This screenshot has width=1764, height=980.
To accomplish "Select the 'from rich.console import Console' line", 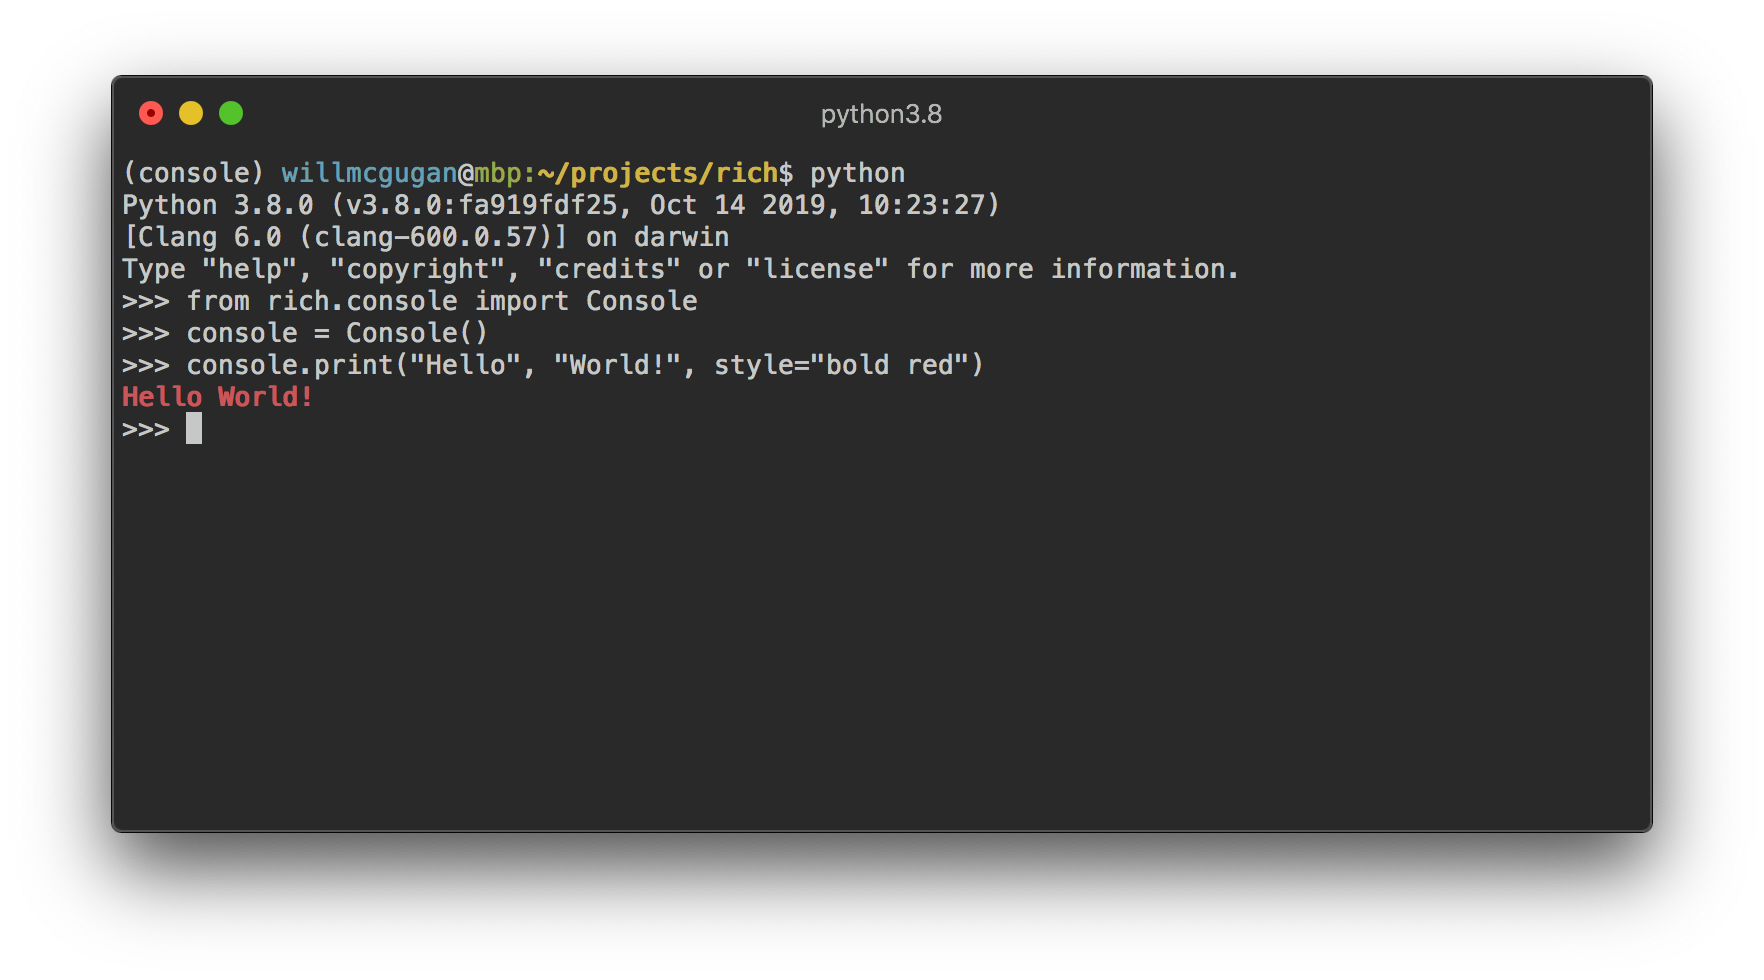I will (x=441, y=300).
